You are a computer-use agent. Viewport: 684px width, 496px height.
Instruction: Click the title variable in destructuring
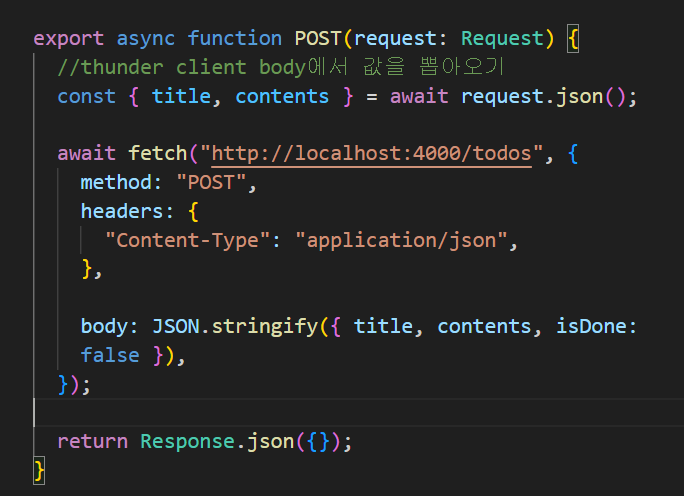click(181, 96)
